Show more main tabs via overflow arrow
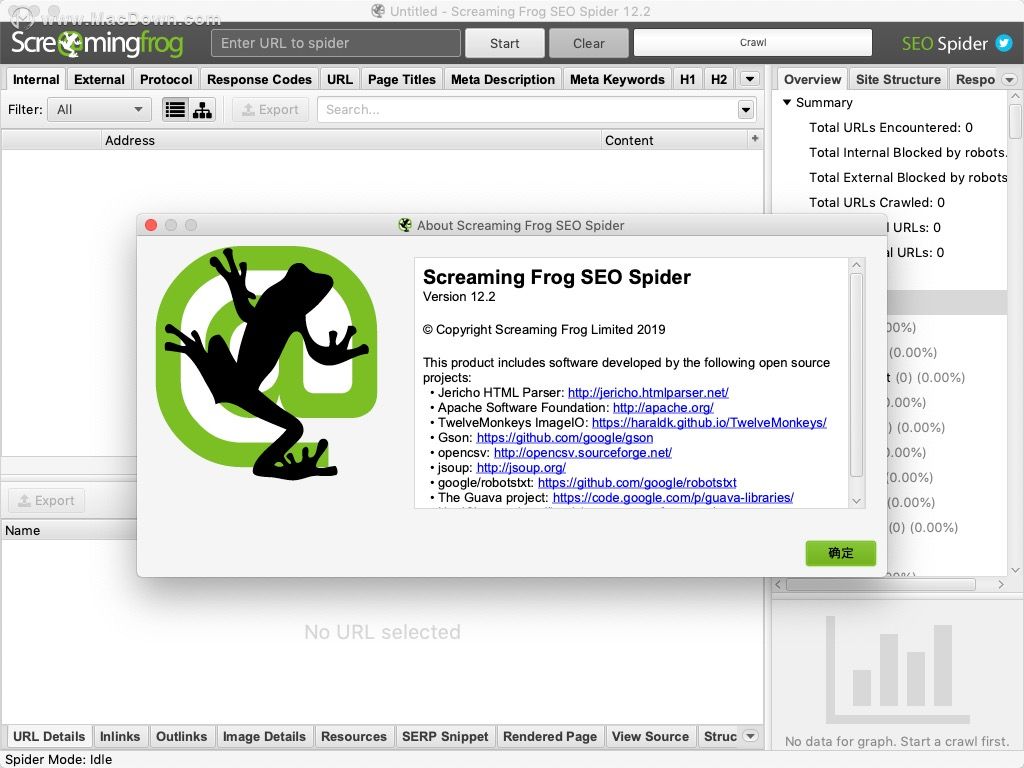This screenshot has height=768, width=1024. [x=750, y=79]
